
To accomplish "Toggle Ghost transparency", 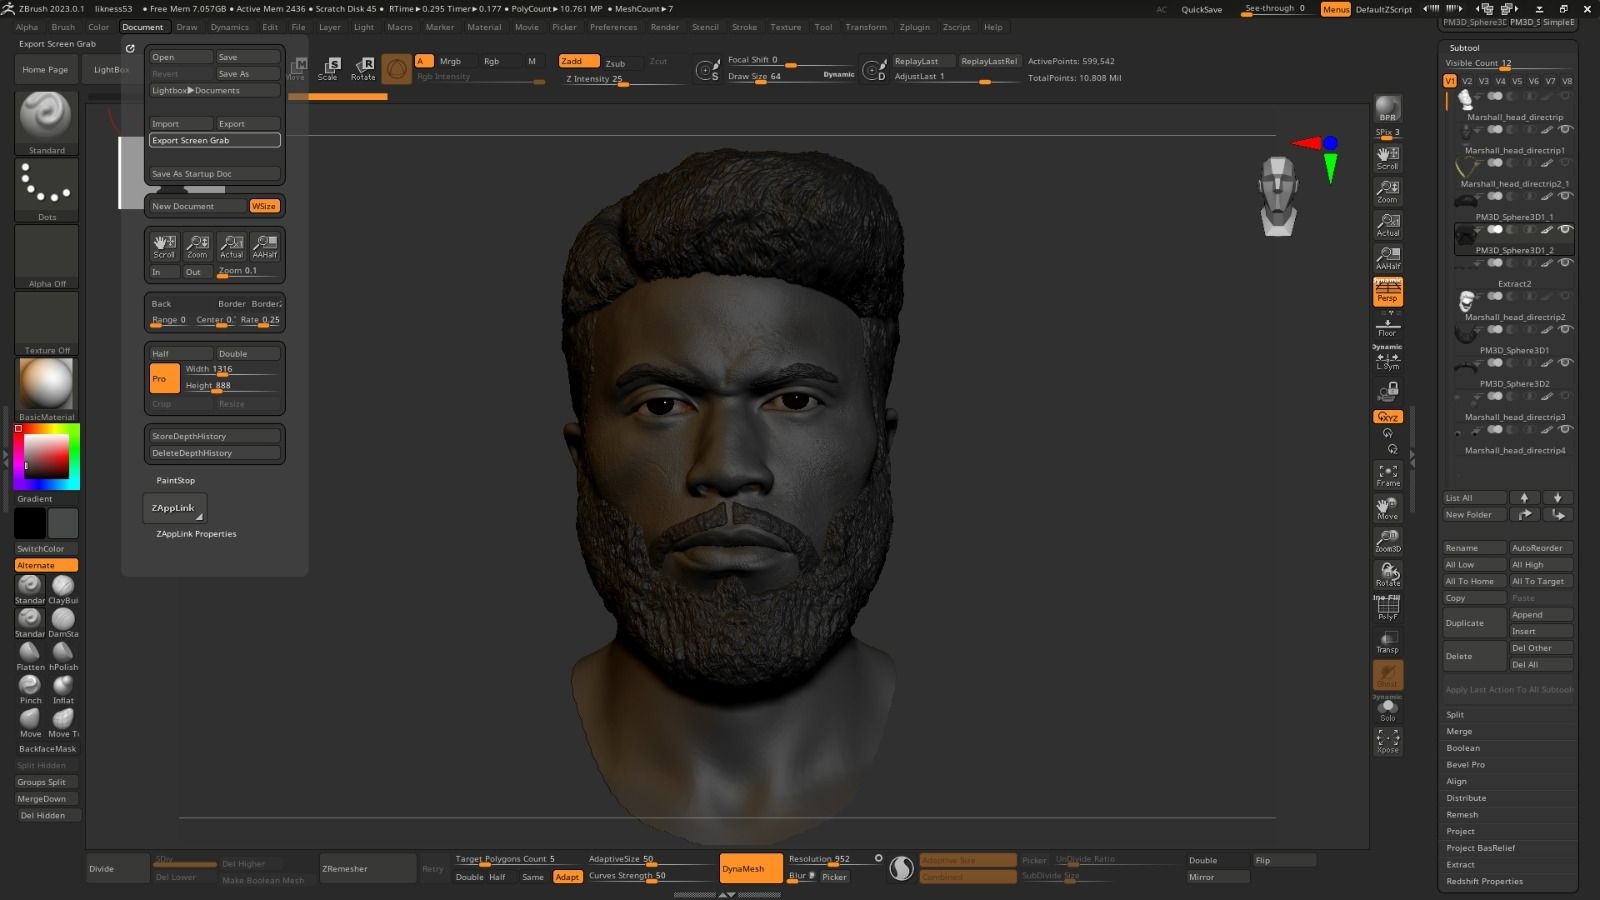I will pyautogui.click(x=1388, y=674).
